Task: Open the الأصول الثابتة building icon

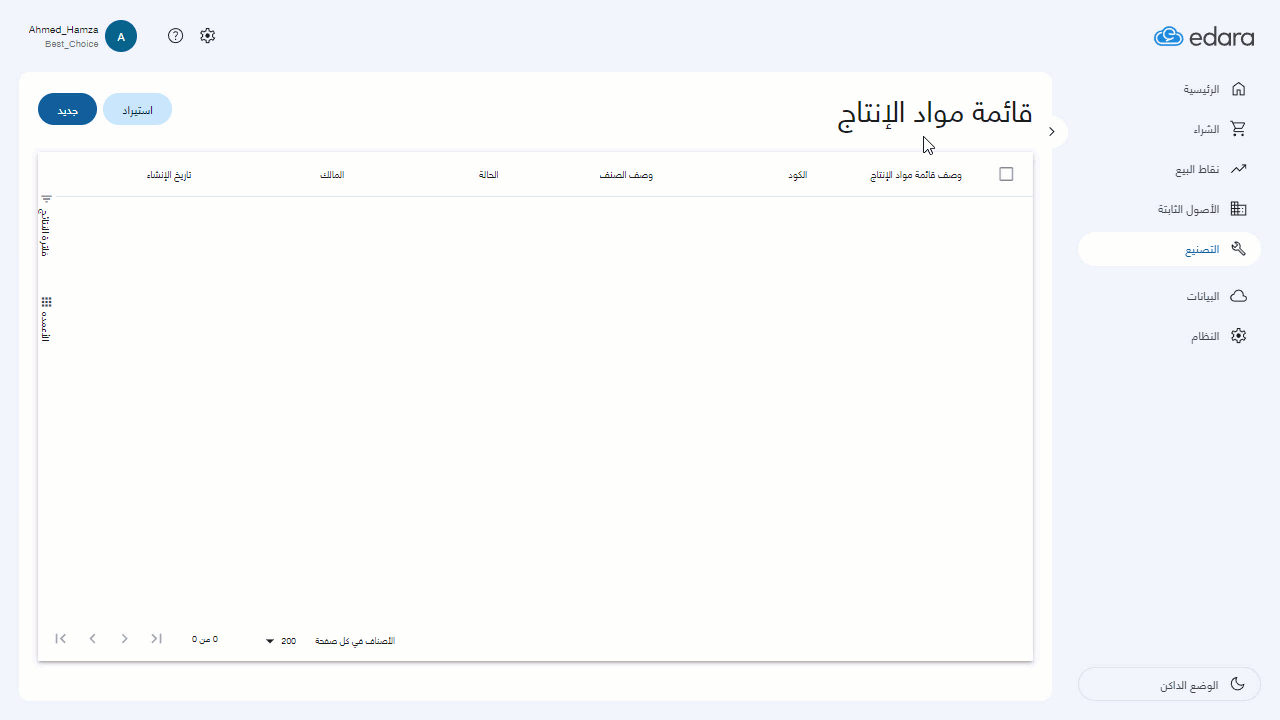Action: tap(1238, 209)
